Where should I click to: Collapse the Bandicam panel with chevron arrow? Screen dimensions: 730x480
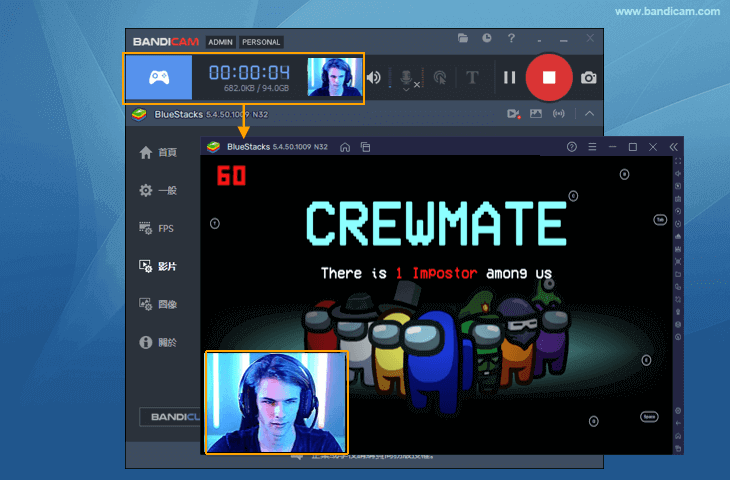pyautogui.click(x=589, y=114)
